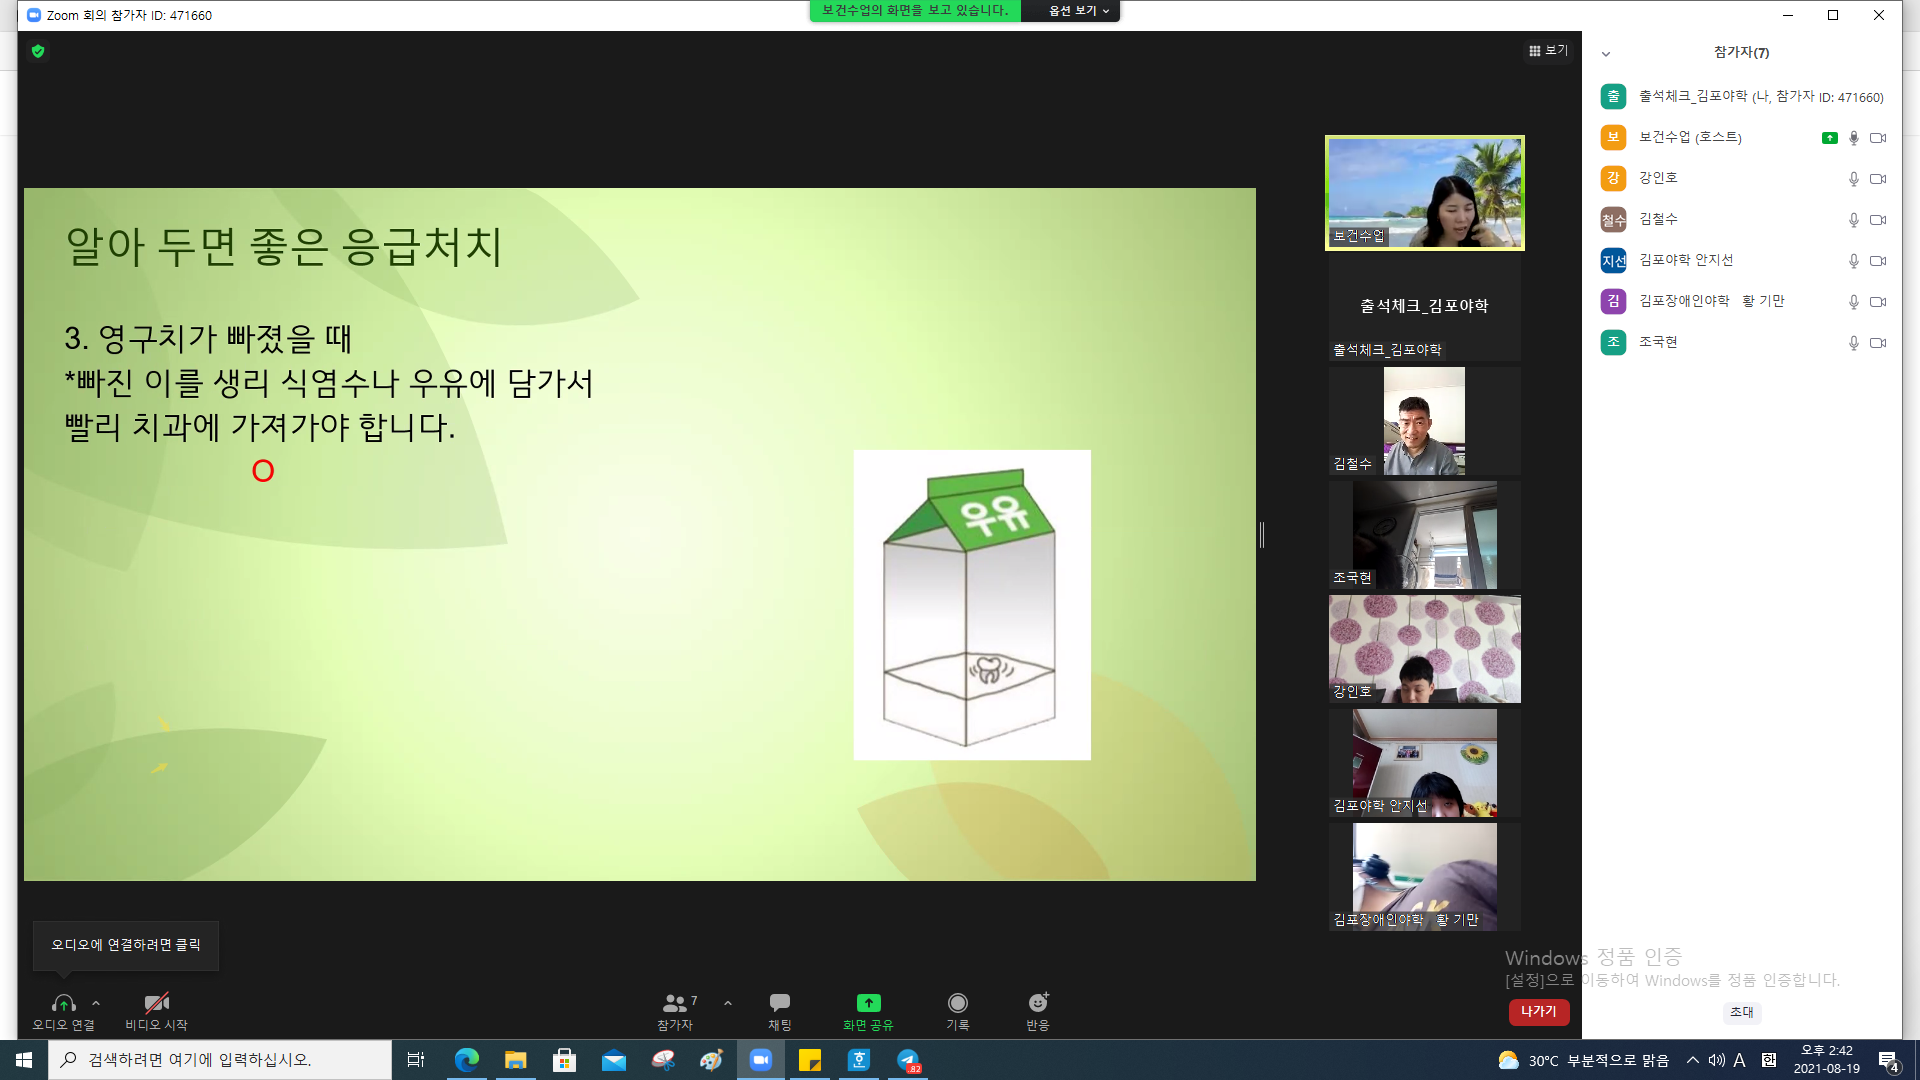Screen dimensions: 1920x1080
Task: Open the participants panel icon
Action: click(x=675, y=1003)
